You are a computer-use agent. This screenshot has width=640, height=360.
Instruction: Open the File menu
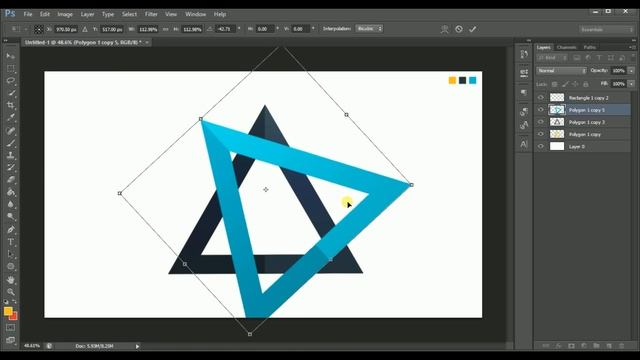(x=28, y=14)
